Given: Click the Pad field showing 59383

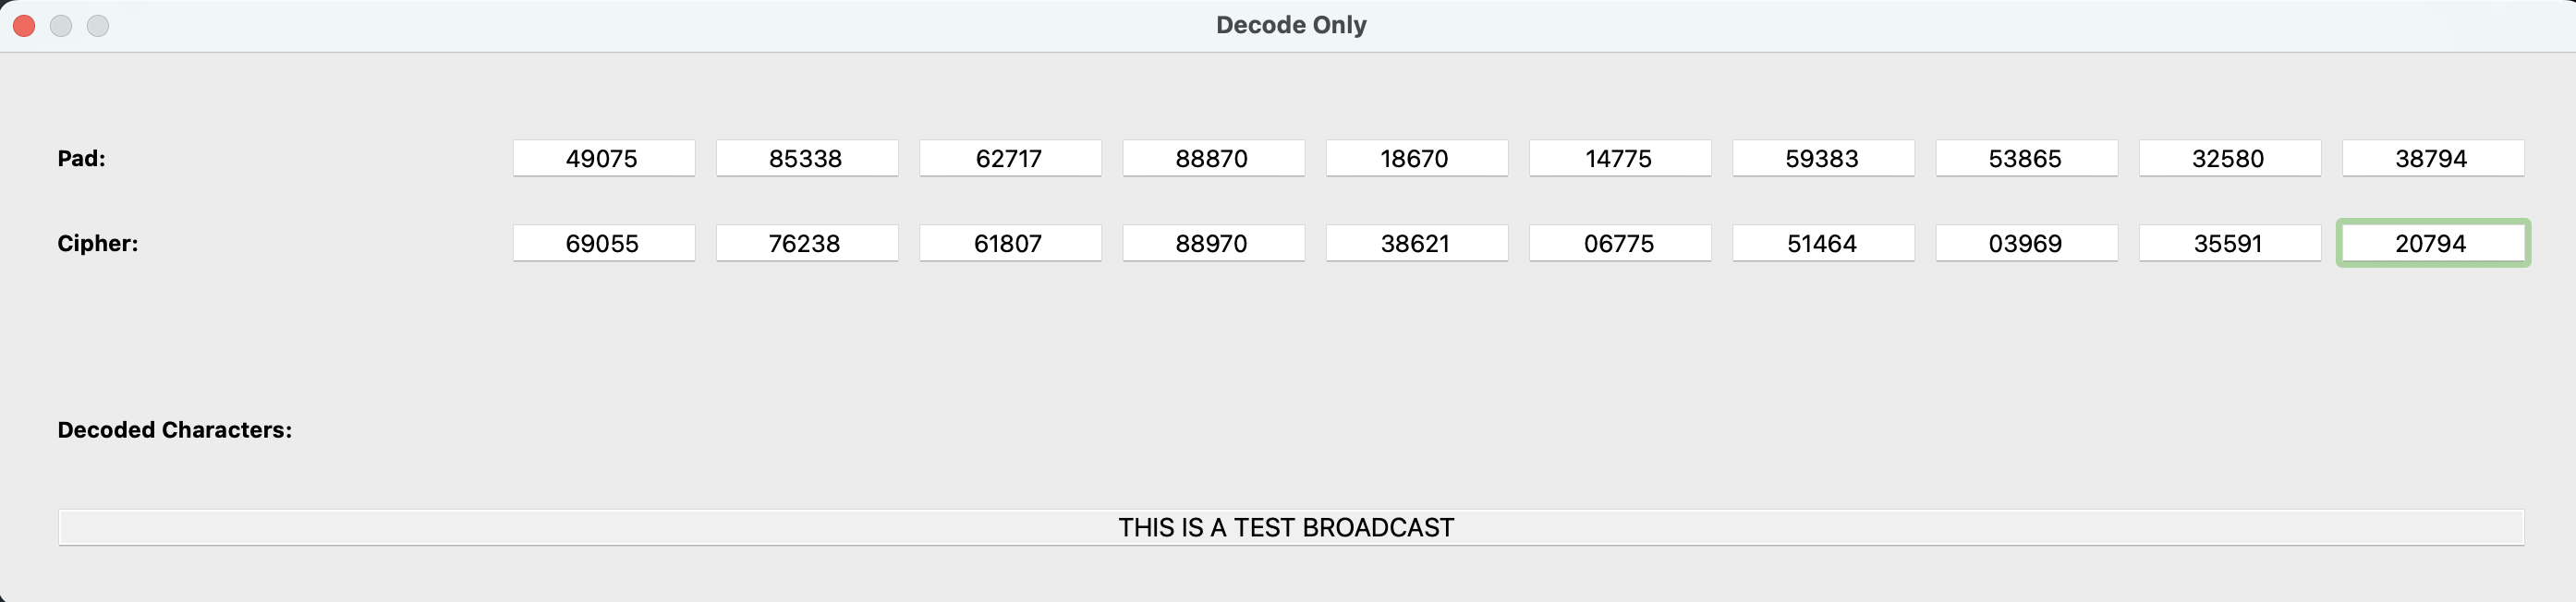Looking at the screenshot, I should tap(1823, 157).
